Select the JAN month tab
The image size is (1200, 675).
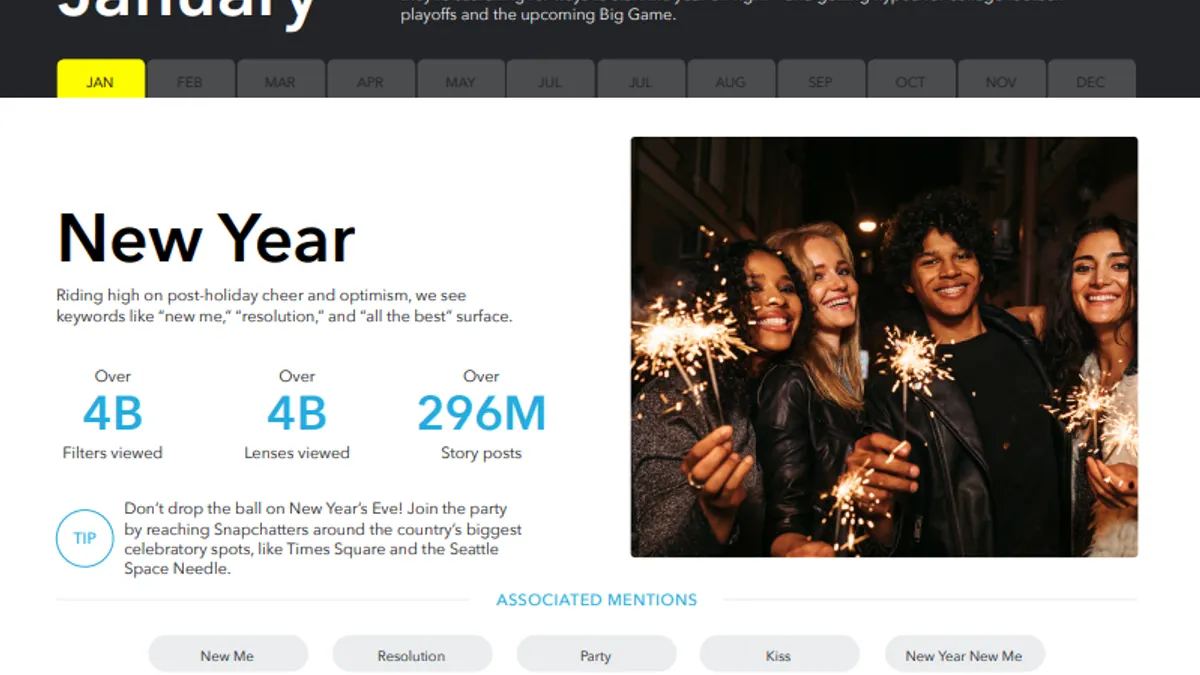click(101, 79)
